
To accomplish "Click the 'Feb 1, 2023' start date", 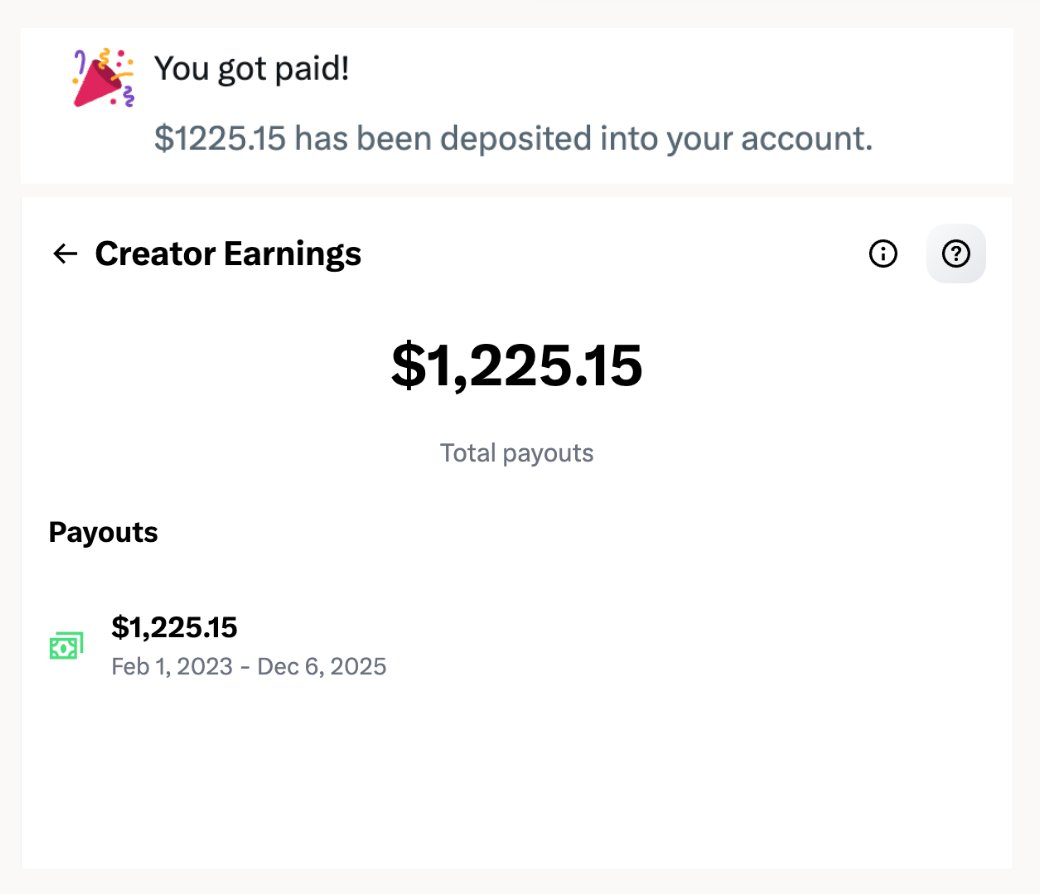I will [172, 666].
